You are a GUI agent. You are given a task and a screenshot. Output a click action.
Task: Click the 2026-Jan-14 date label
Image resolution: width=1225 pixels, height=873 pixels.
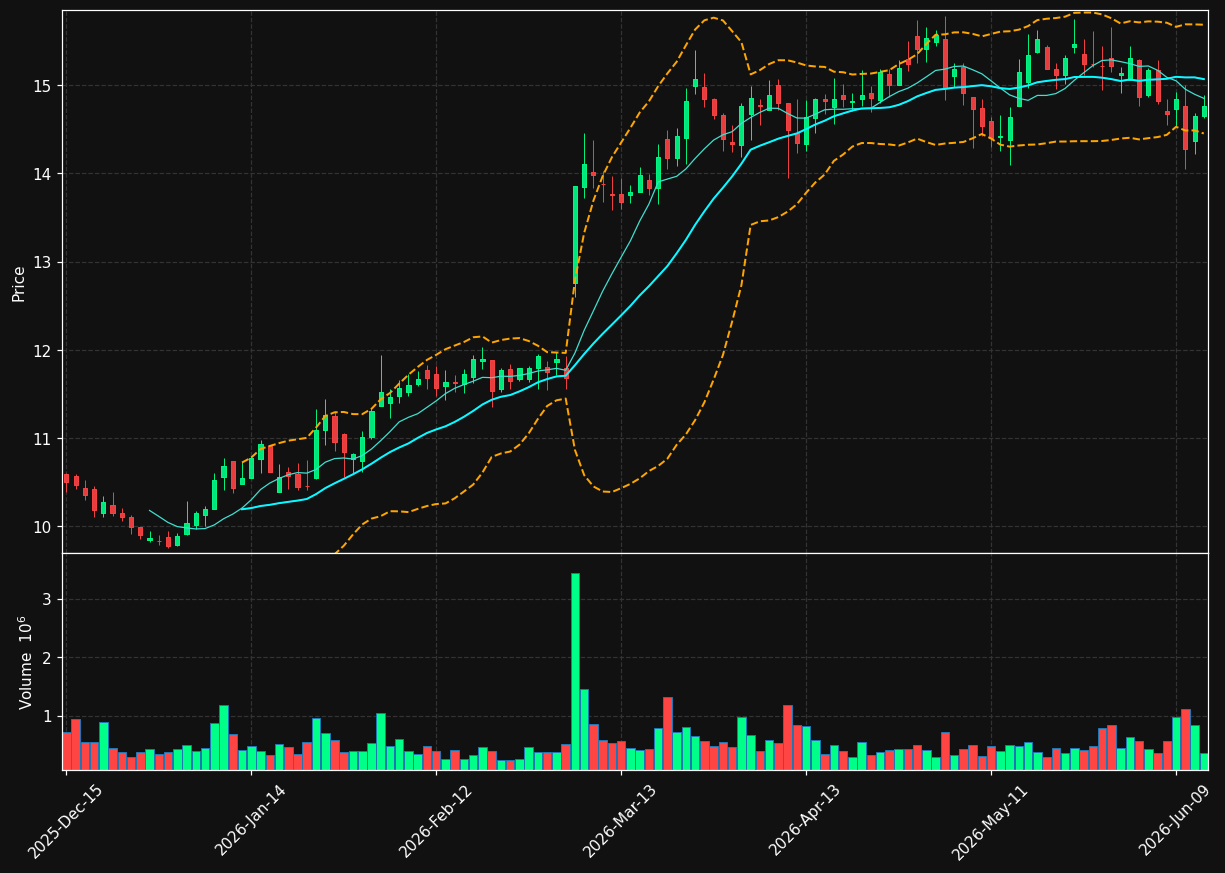[x=250, y=819]
